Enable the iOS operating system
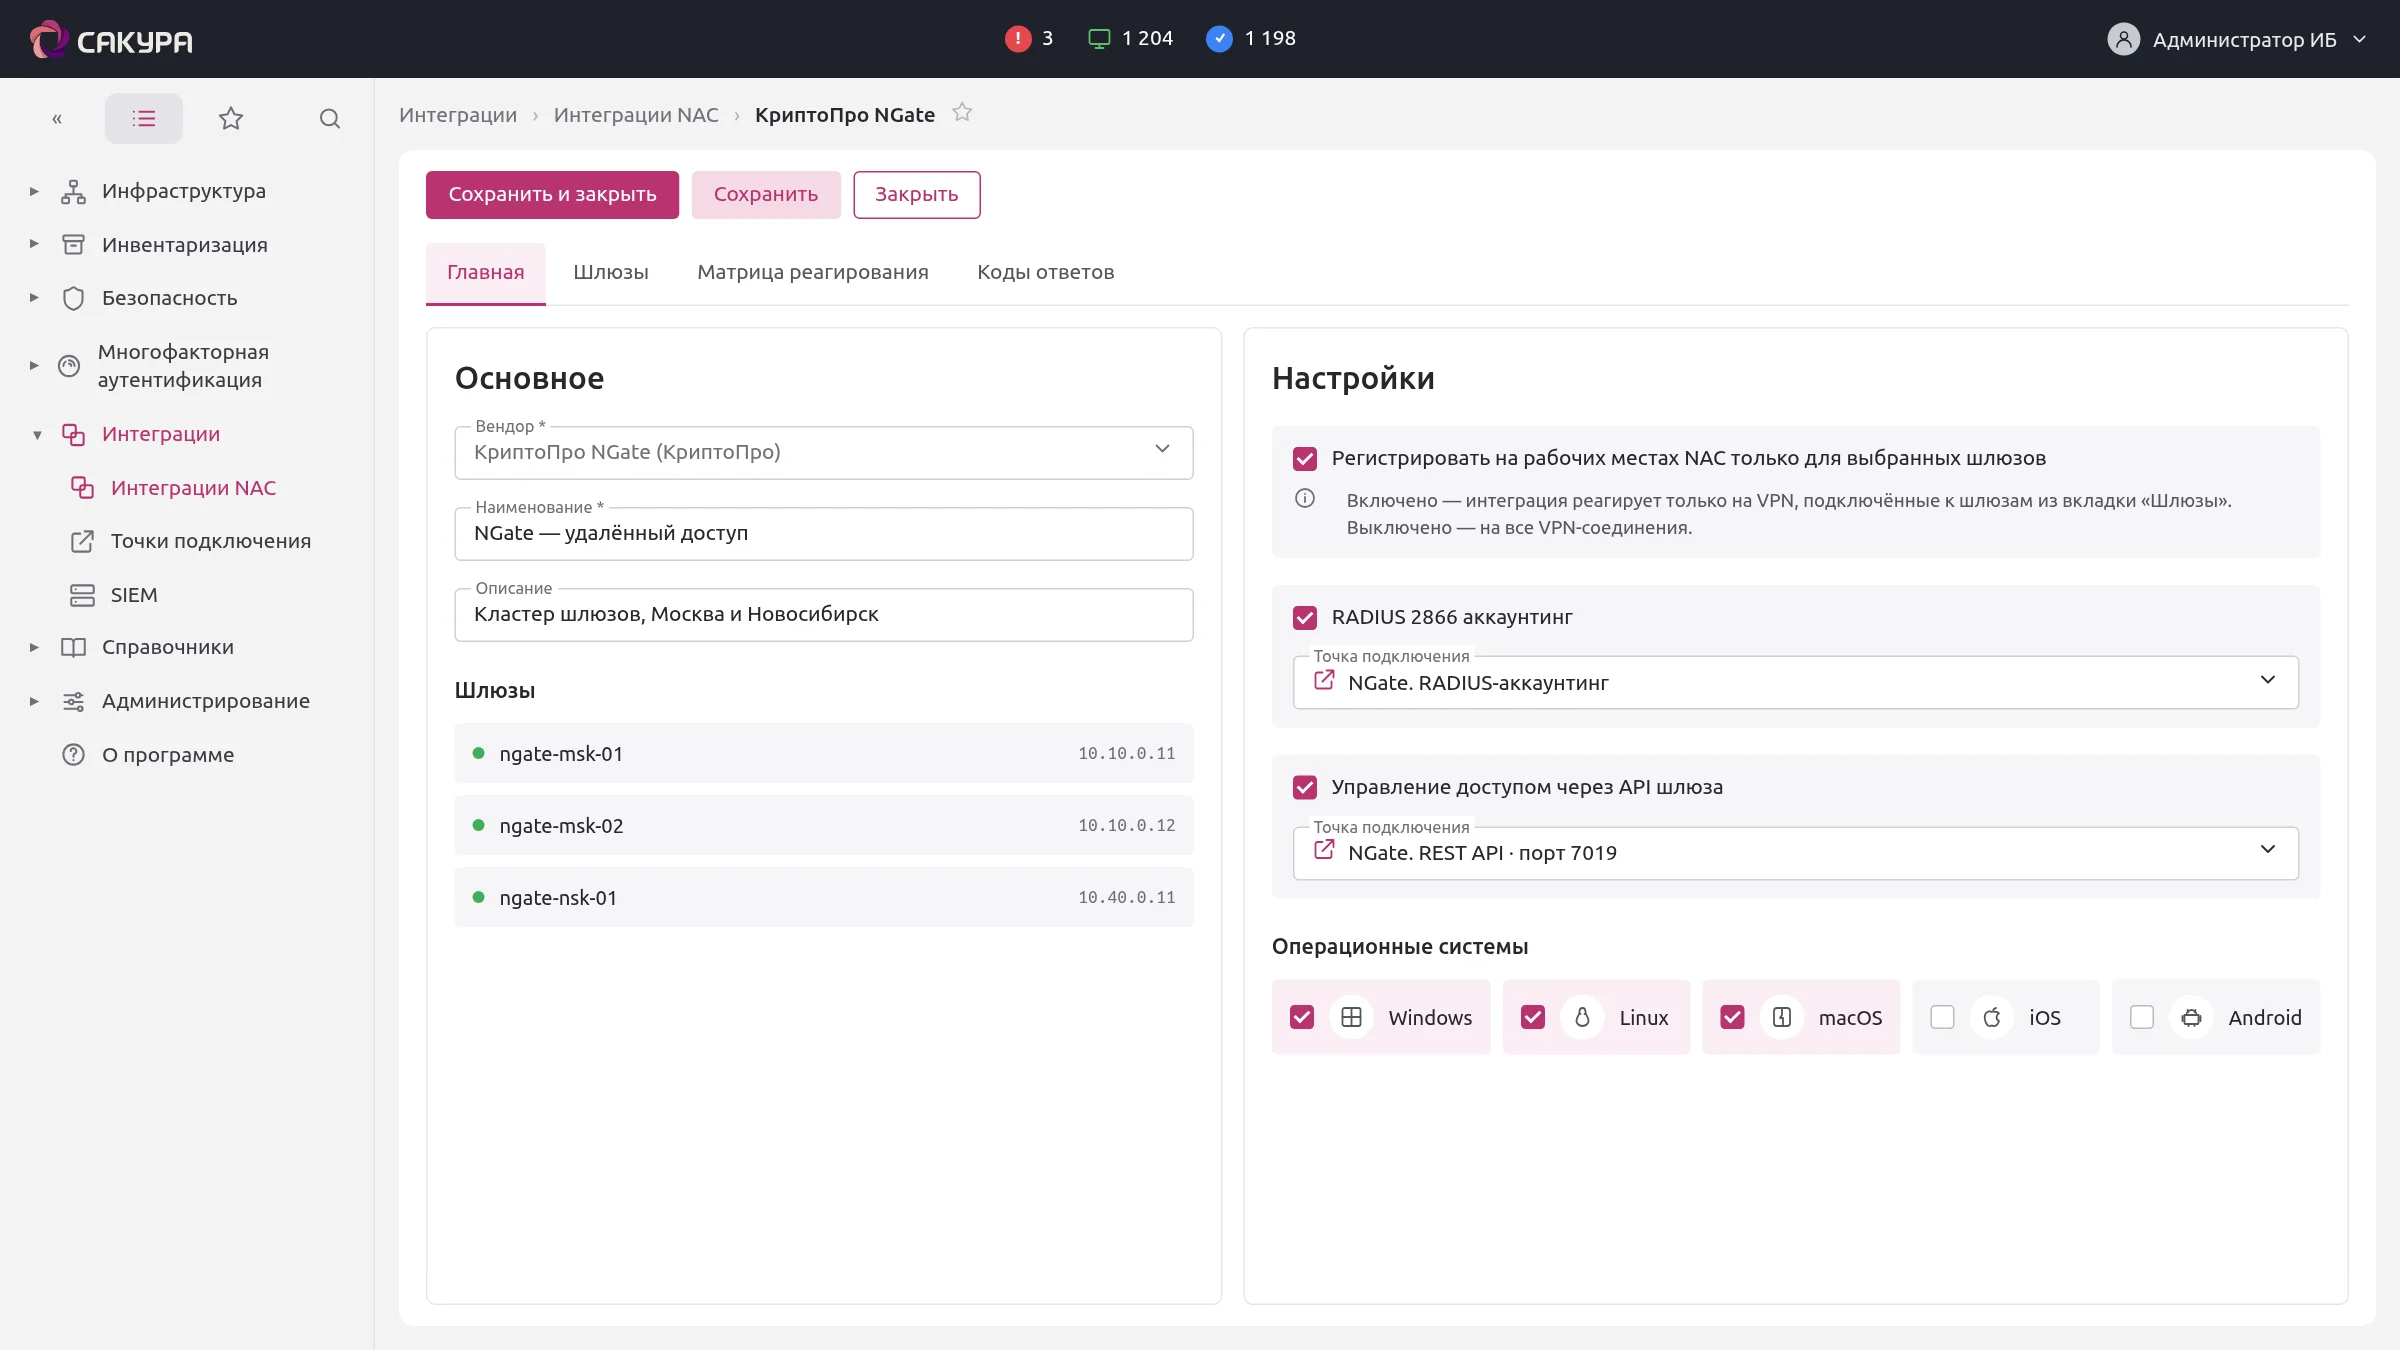This screenshot has height=1350, width=2400. point(1942,1017)
